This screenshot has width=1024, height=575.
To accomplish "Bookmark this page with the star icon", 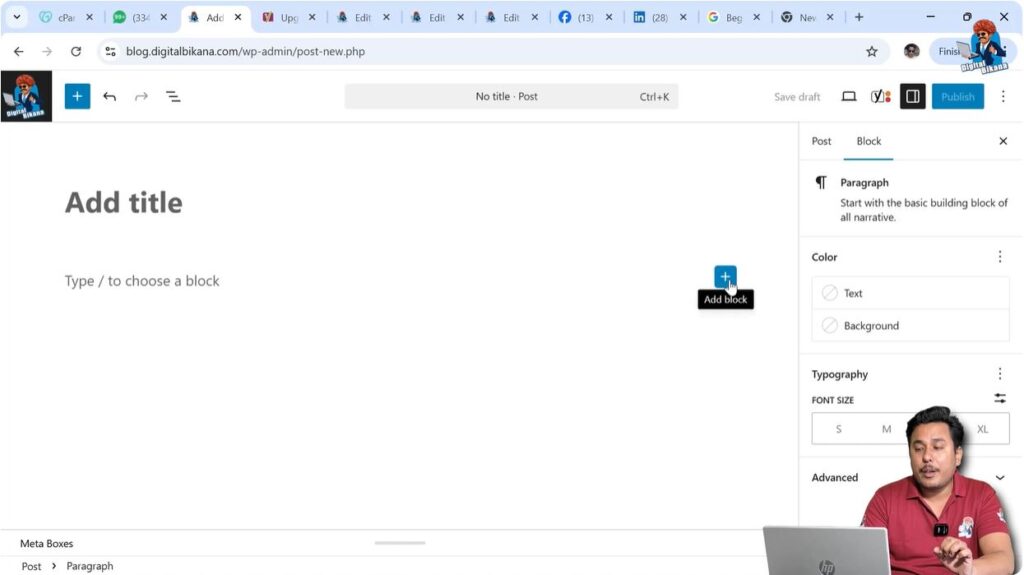I will [871, 52].
